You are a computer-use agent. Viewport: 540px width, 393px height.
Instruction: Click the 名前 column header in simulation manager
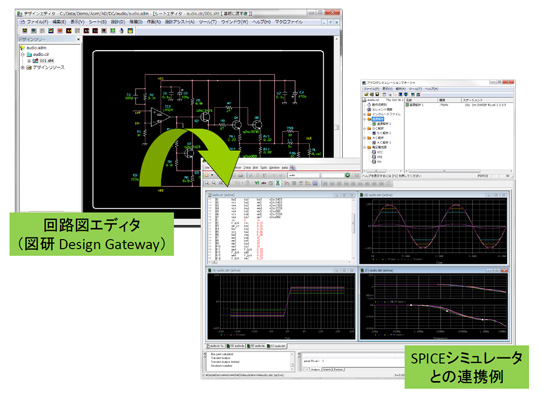(421, 100)
